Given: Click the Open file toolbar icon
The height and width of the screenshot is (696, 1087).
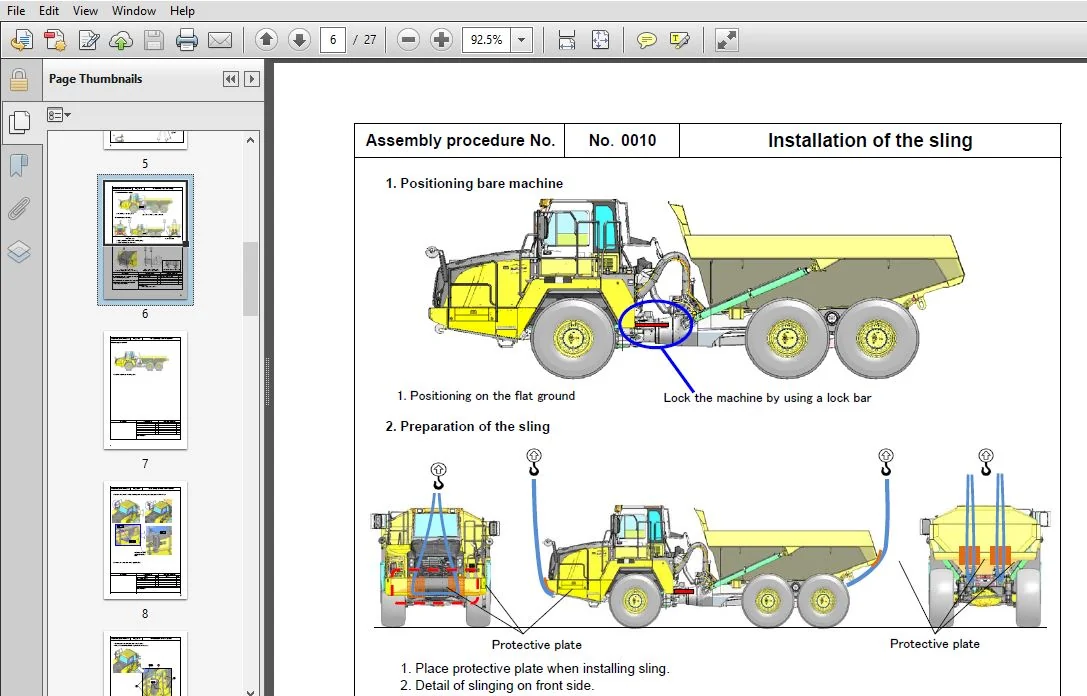Looking at the screenshot, I should click(x=21, y=40).
